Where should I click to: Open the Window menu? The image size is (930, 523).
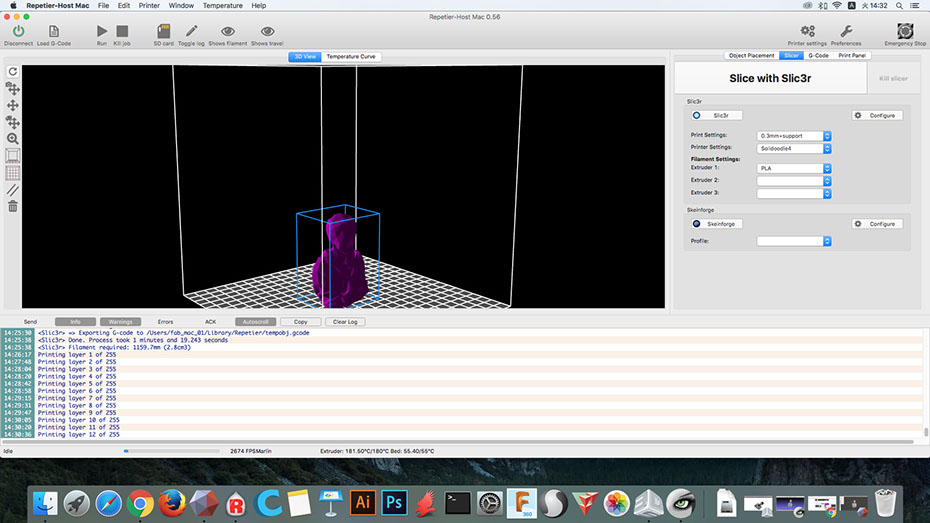tap(181, 5)
